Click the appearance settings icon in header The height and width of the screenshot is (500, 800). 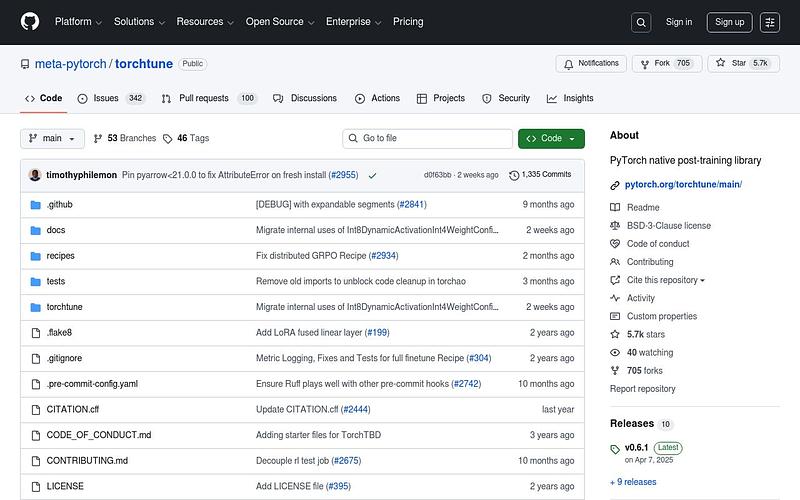click(769, 22)
